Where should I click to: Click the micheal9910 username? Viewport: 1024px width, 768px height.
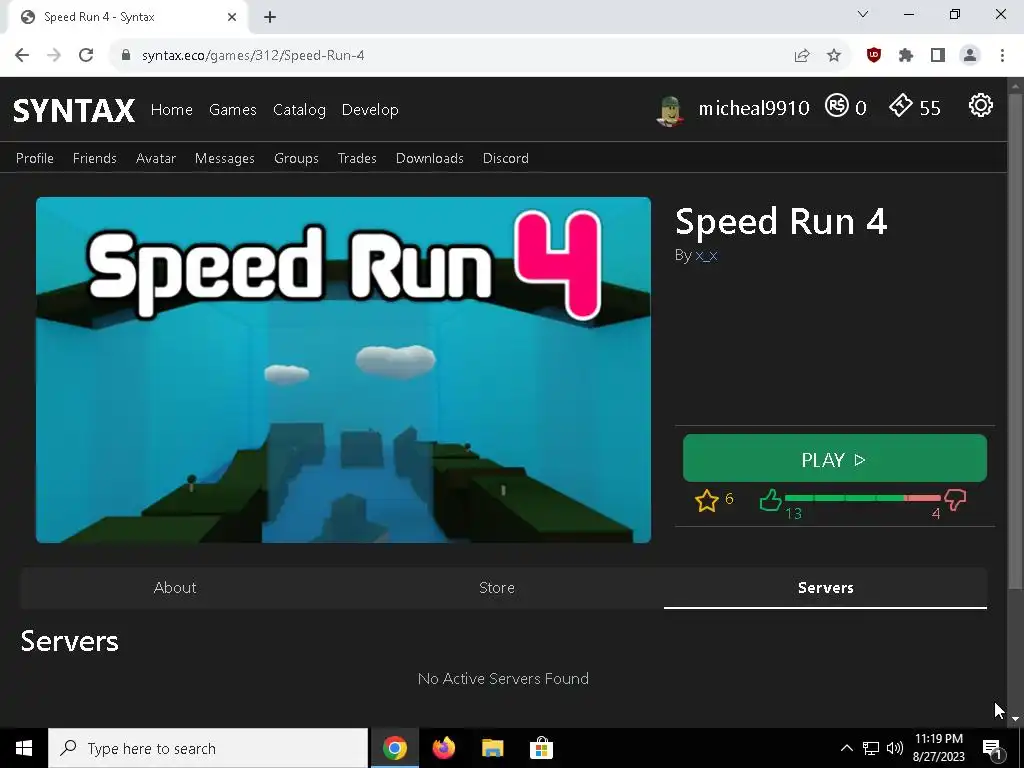click(x=754, y=108)
